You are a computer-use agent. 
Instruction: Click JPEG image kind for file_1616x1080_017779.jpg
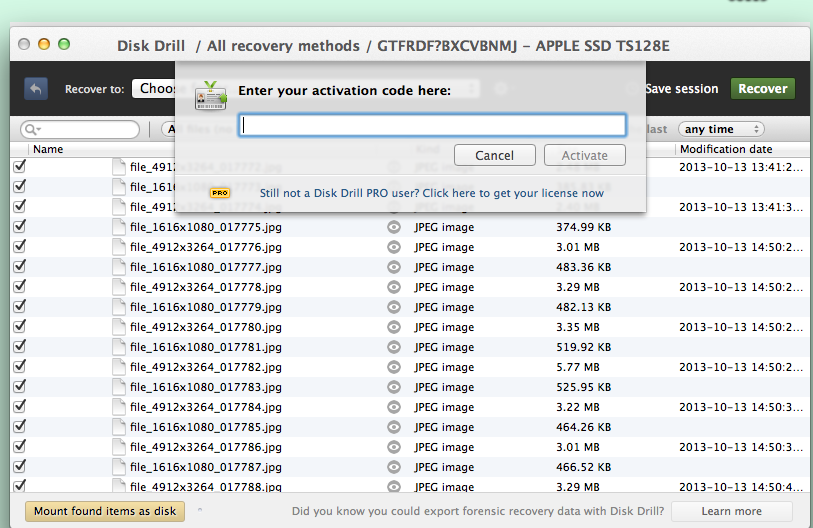[x=444, y=307]
